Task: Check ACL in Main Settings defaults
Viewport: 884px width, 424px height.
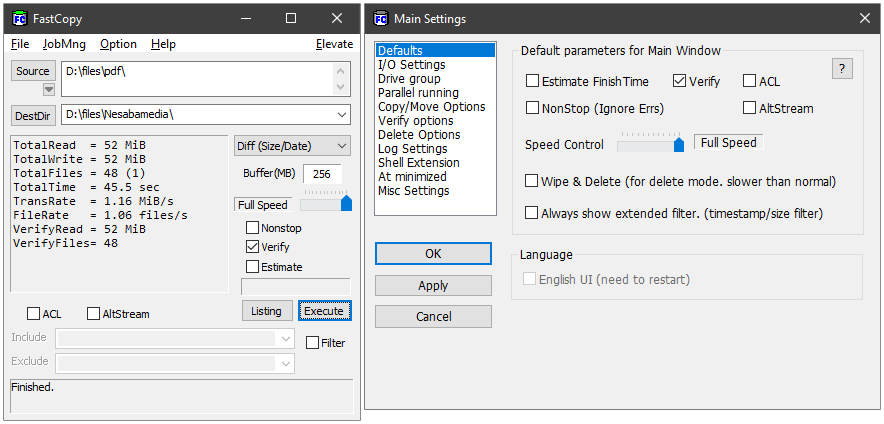Action: [x=749, y=81]
